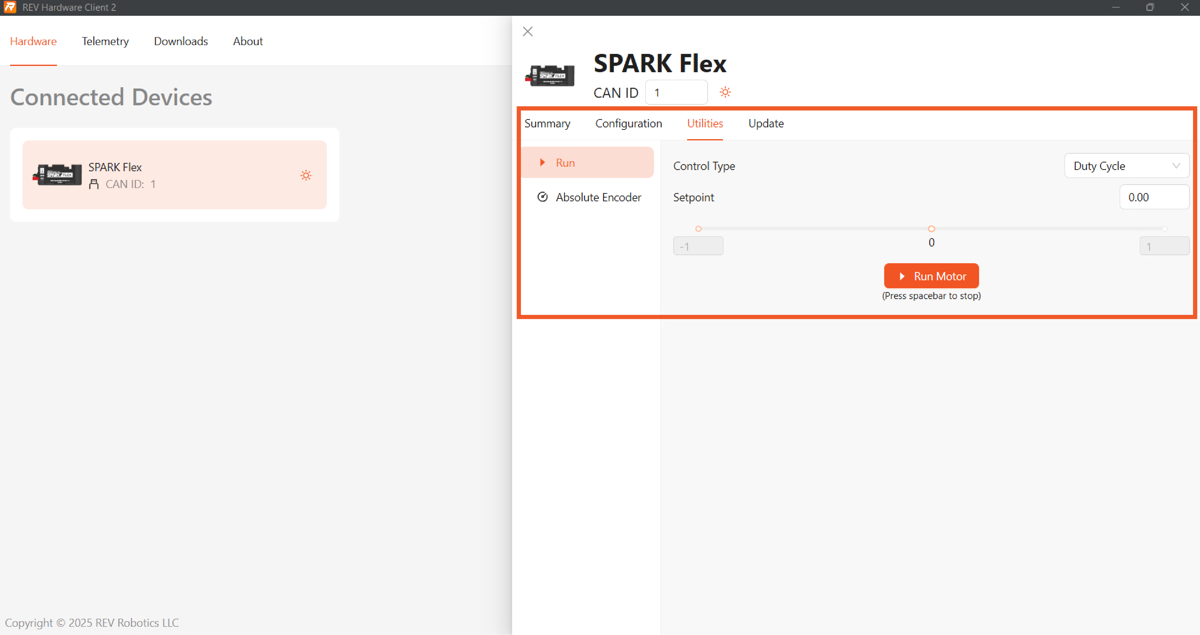This screenshot has height=635, width=1200.
Task: Click the blink icon on SPARK Flex device card
Action: point(306,175)
